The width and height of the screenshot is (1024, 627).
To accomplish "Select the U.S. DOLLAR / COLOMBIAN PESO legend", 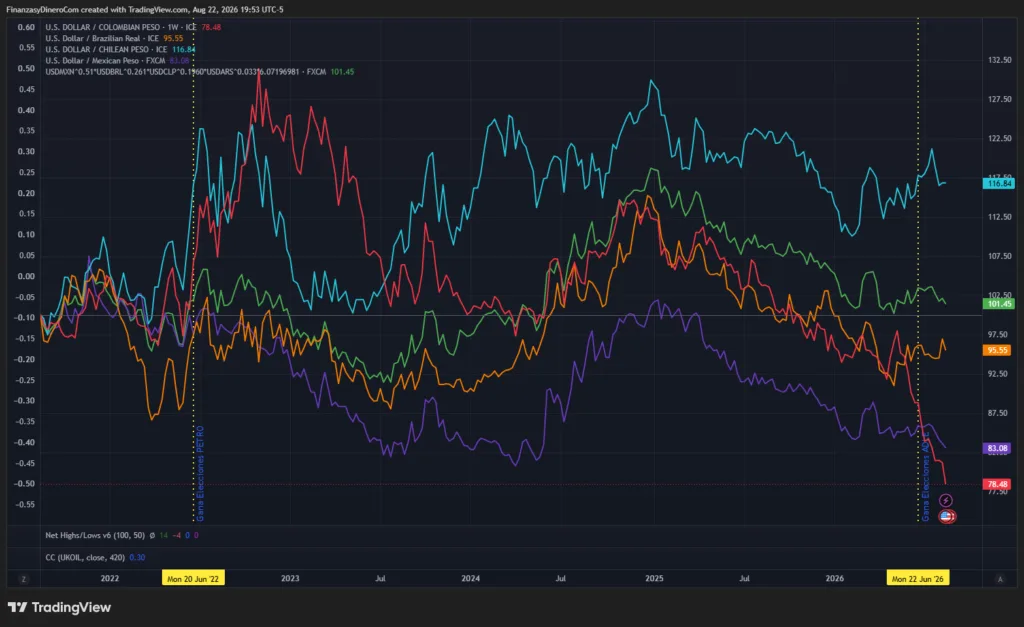I will coord(121,27).
